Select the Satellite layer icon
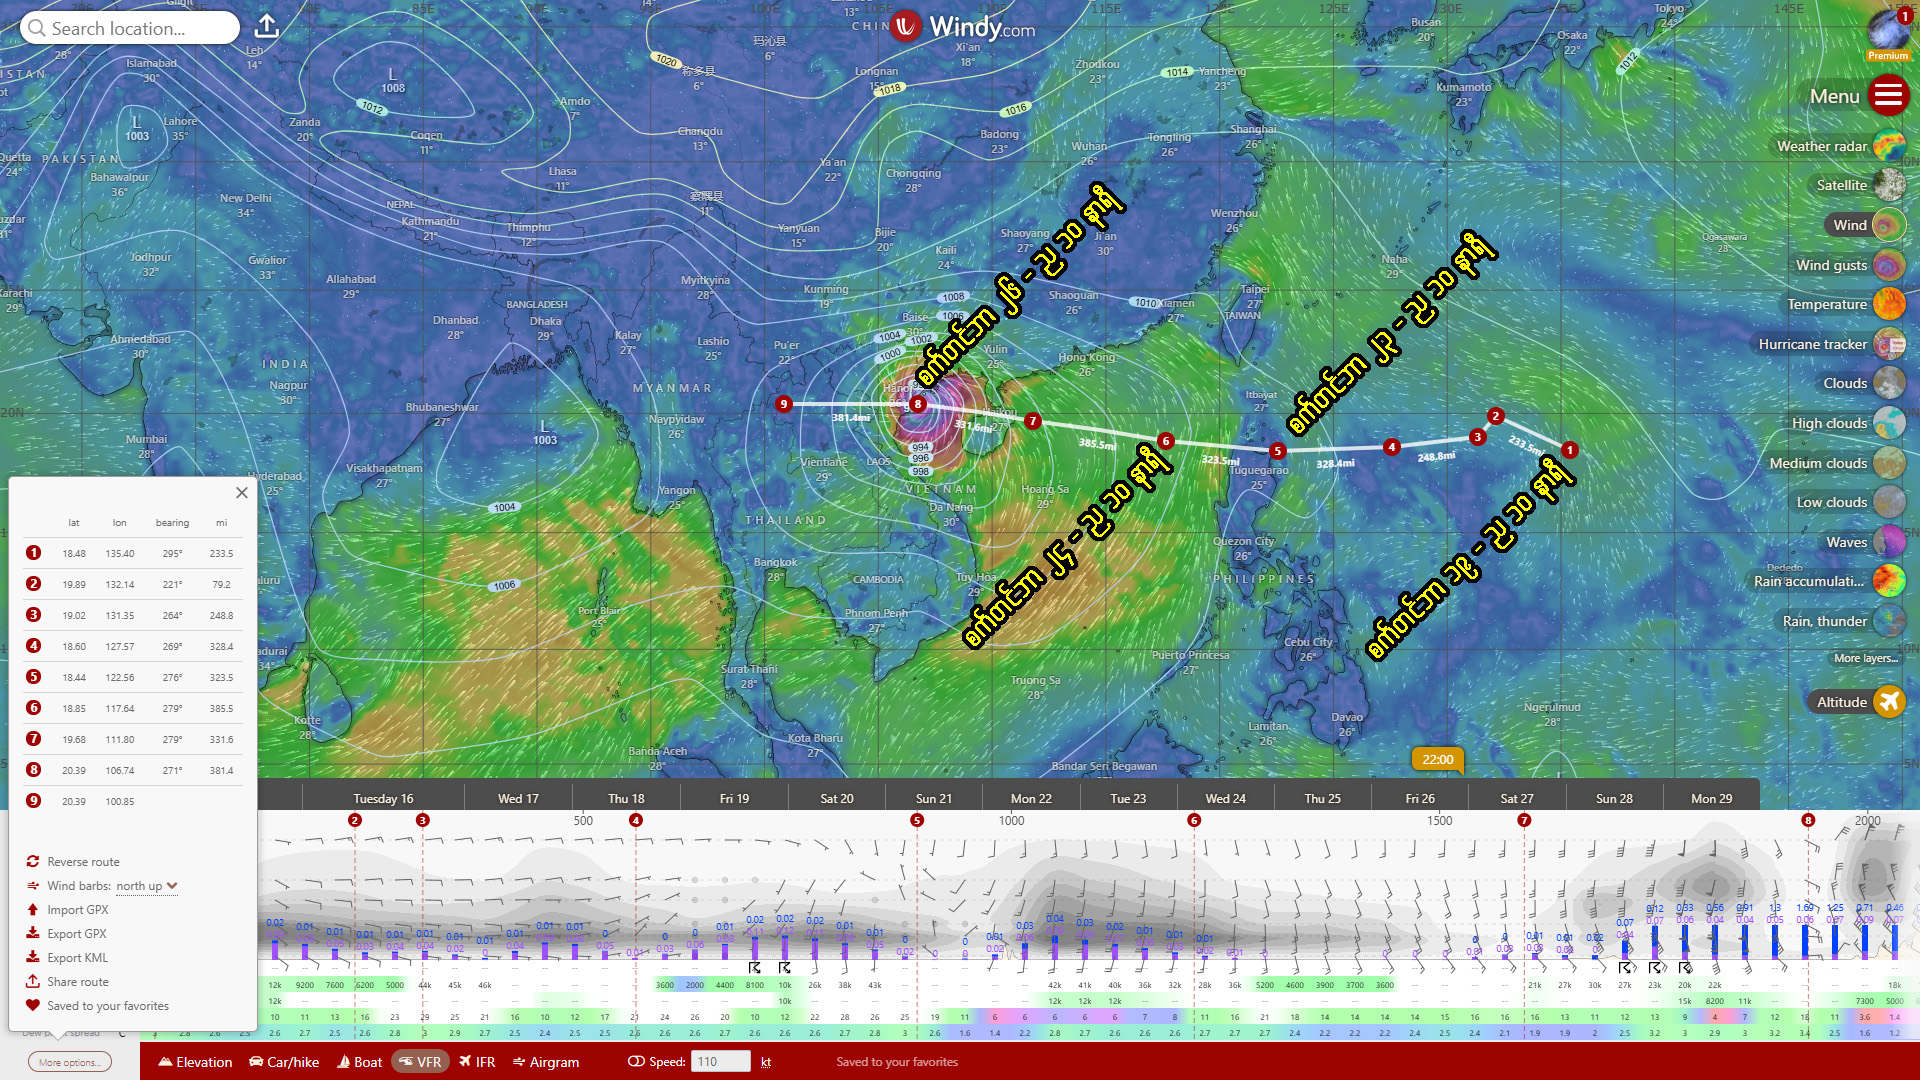This screenshot has width=1920, height=1080. [1888, 185]
